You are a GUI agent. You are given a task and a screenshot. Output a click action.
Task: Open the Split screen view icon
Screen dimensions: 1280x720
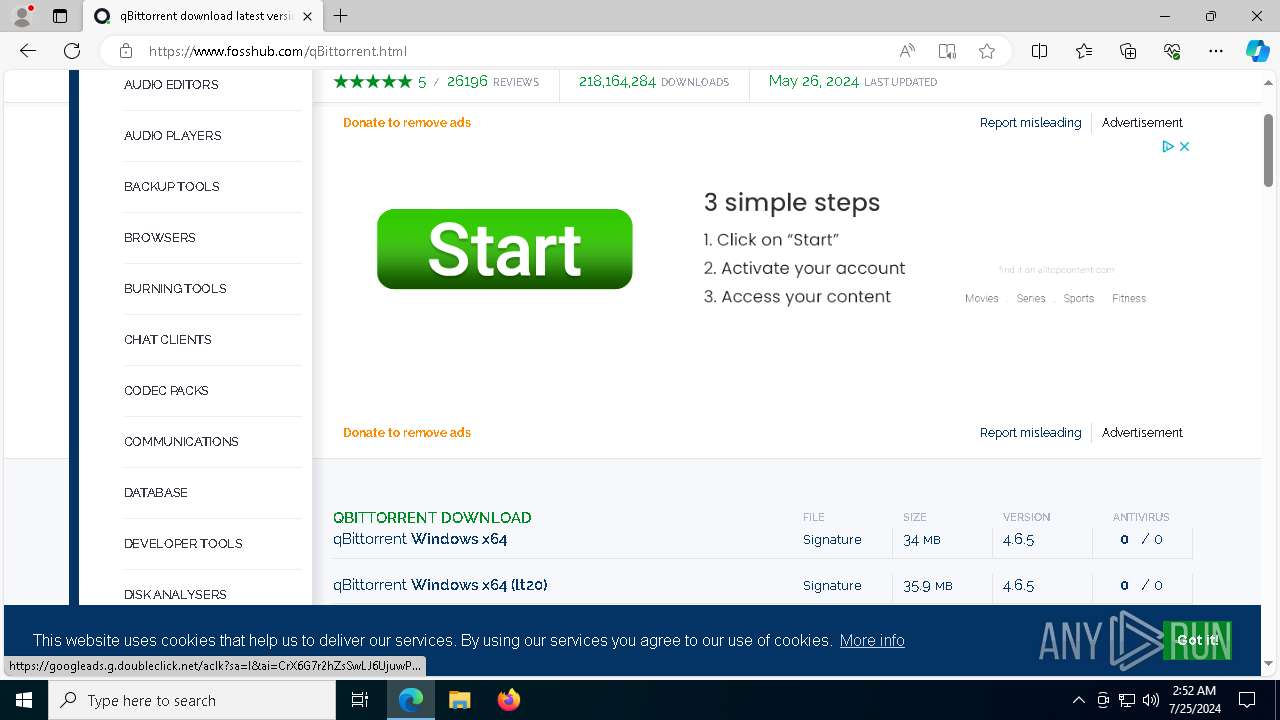(1039, 51)
